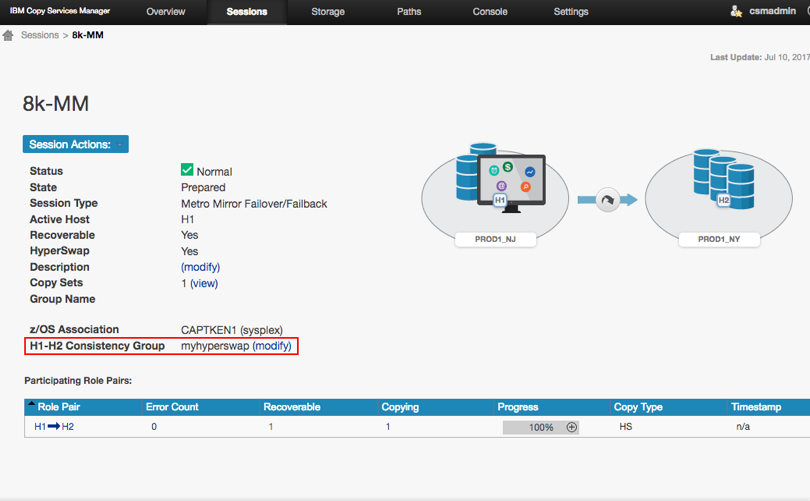This screenshot has width=810, height=501.
Task: Click the n/a timestamp cell
Action: [743, 427]
